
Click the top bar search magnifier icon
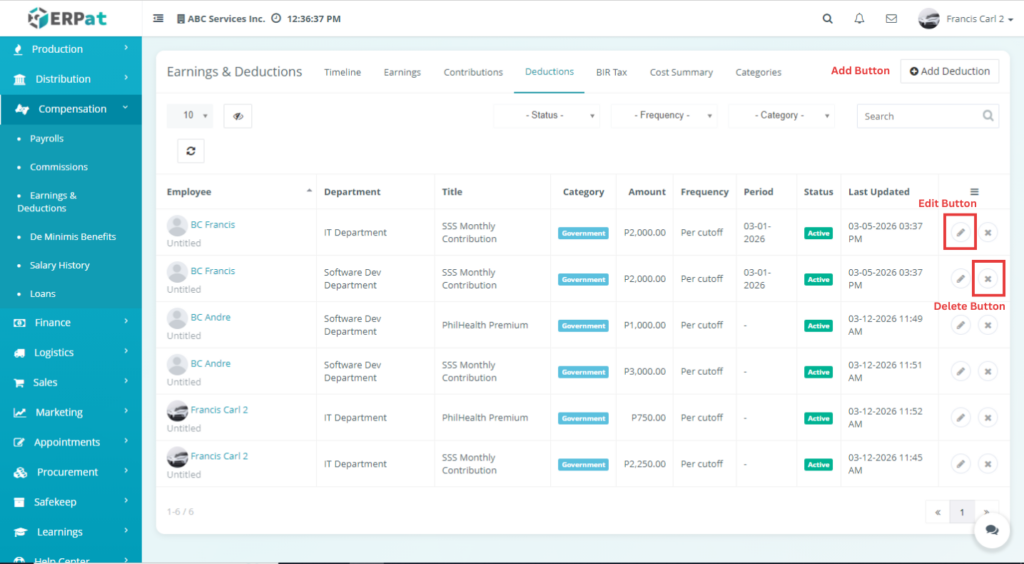(x=827, y=19)
